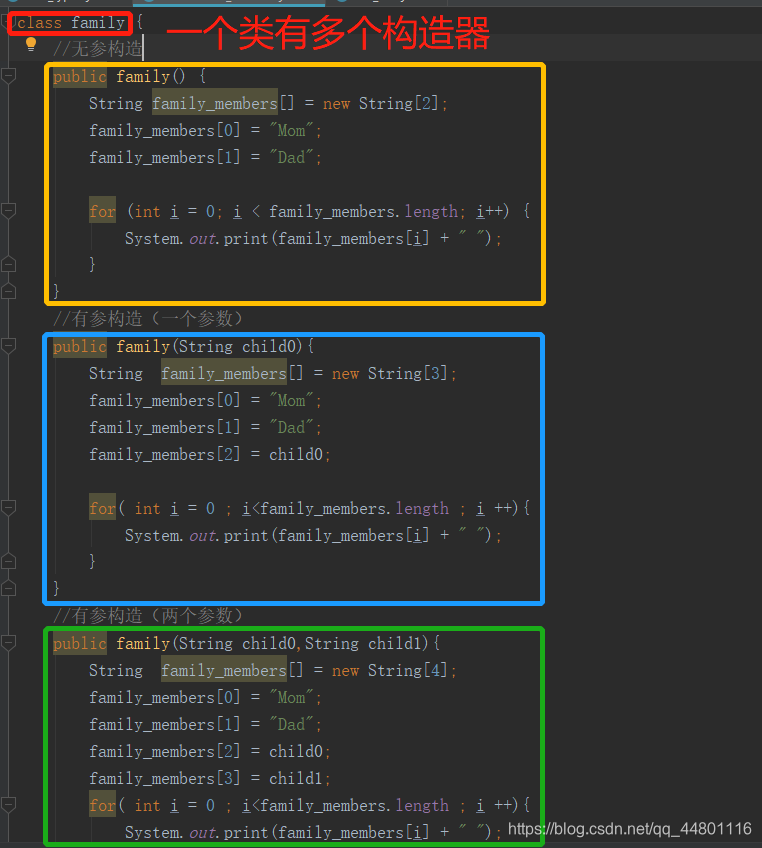Click fold end marker of no-arg constructor's for loop
This screenshot has width=762, height=848.
point(8,264)
